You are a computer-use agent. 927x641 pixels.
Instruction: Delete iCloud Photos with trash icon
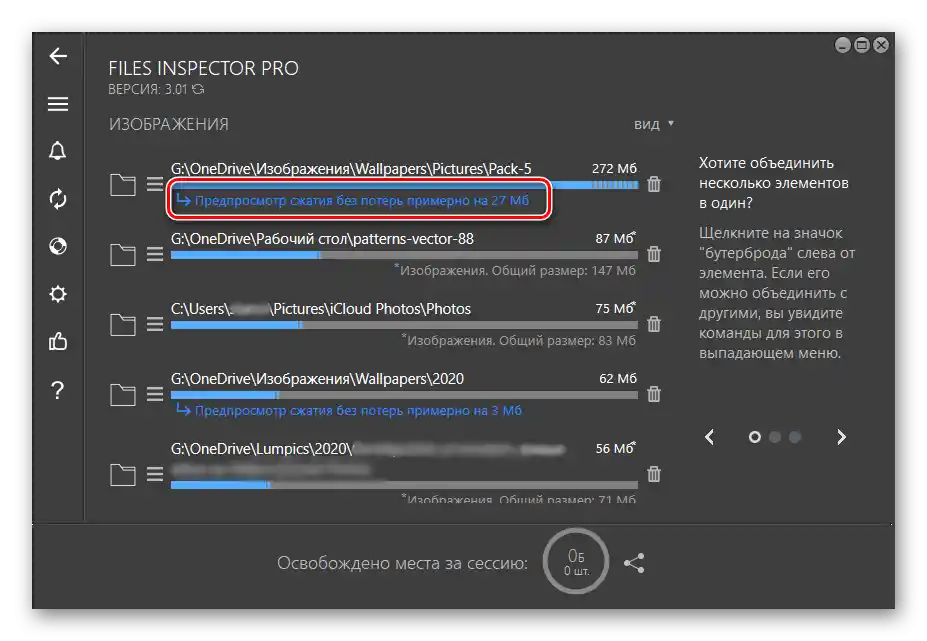point(654,324)
